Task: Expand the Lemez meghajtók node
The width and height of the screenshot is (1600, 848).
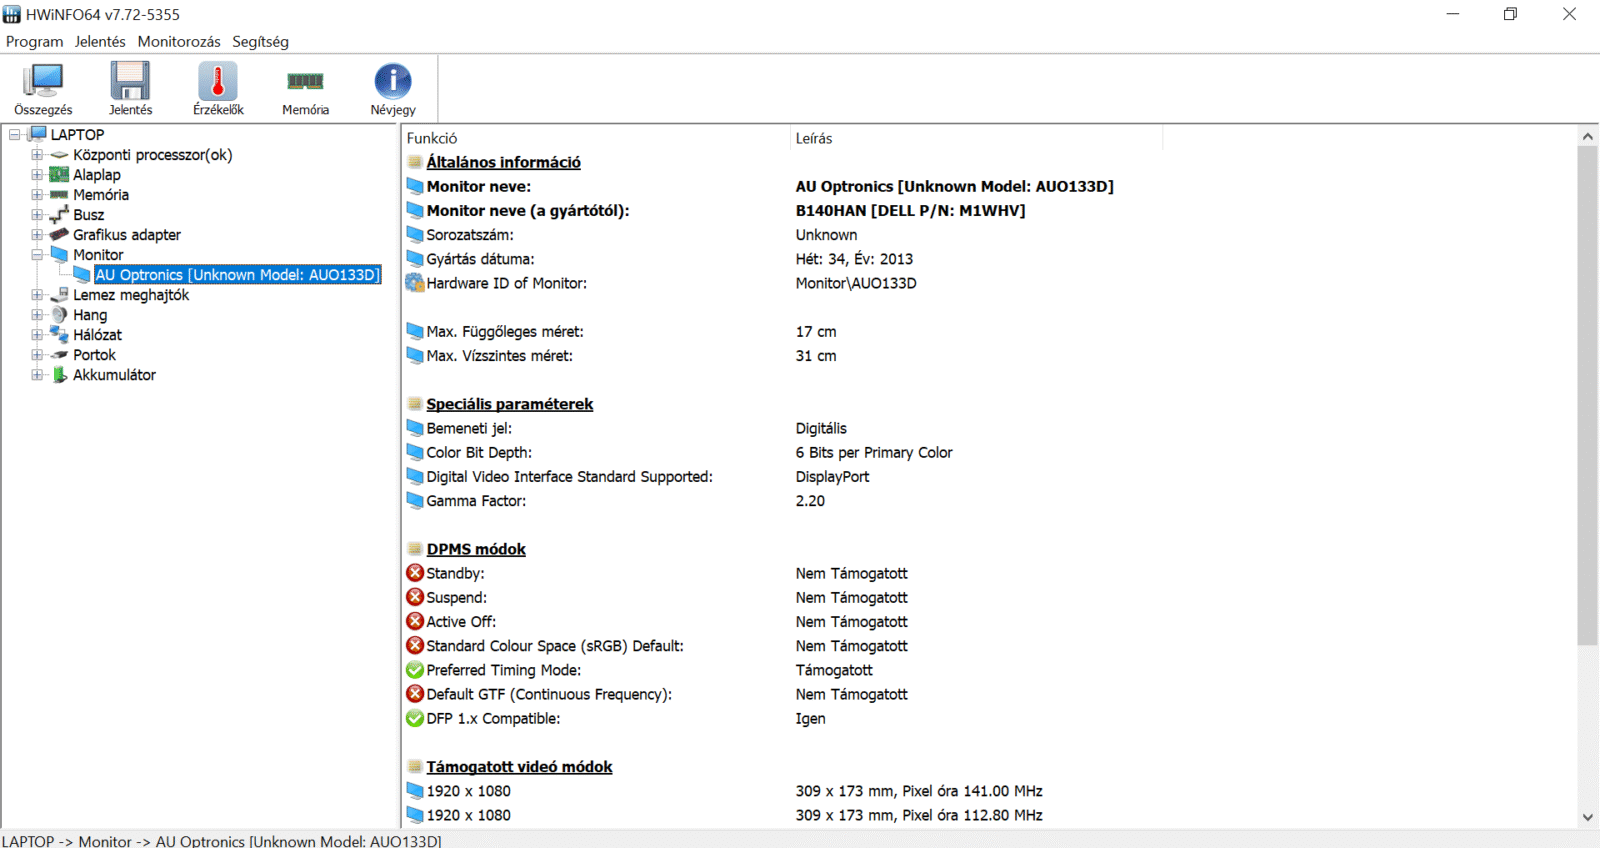Action: 37,295
